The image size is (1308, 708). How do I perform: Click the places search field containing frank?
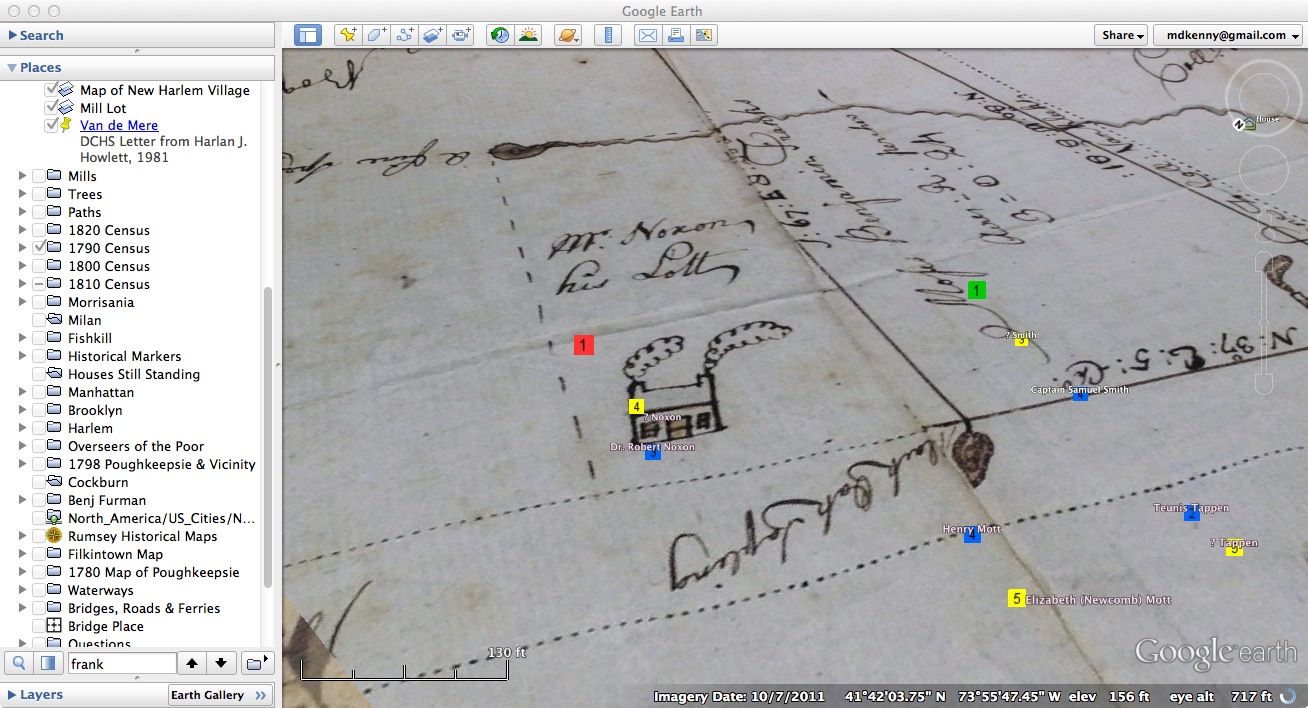pyautogui.click(x=121, y=664)
